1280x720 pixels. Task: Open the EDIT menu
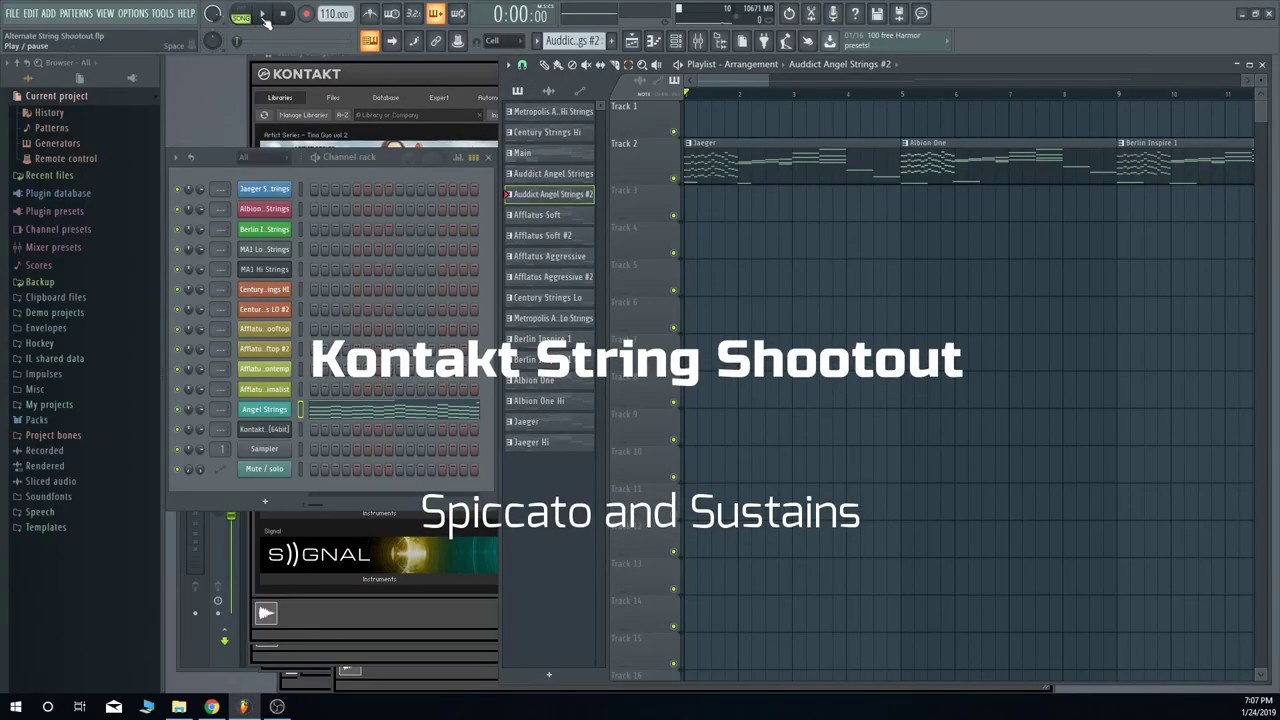(x=30, y=14)
